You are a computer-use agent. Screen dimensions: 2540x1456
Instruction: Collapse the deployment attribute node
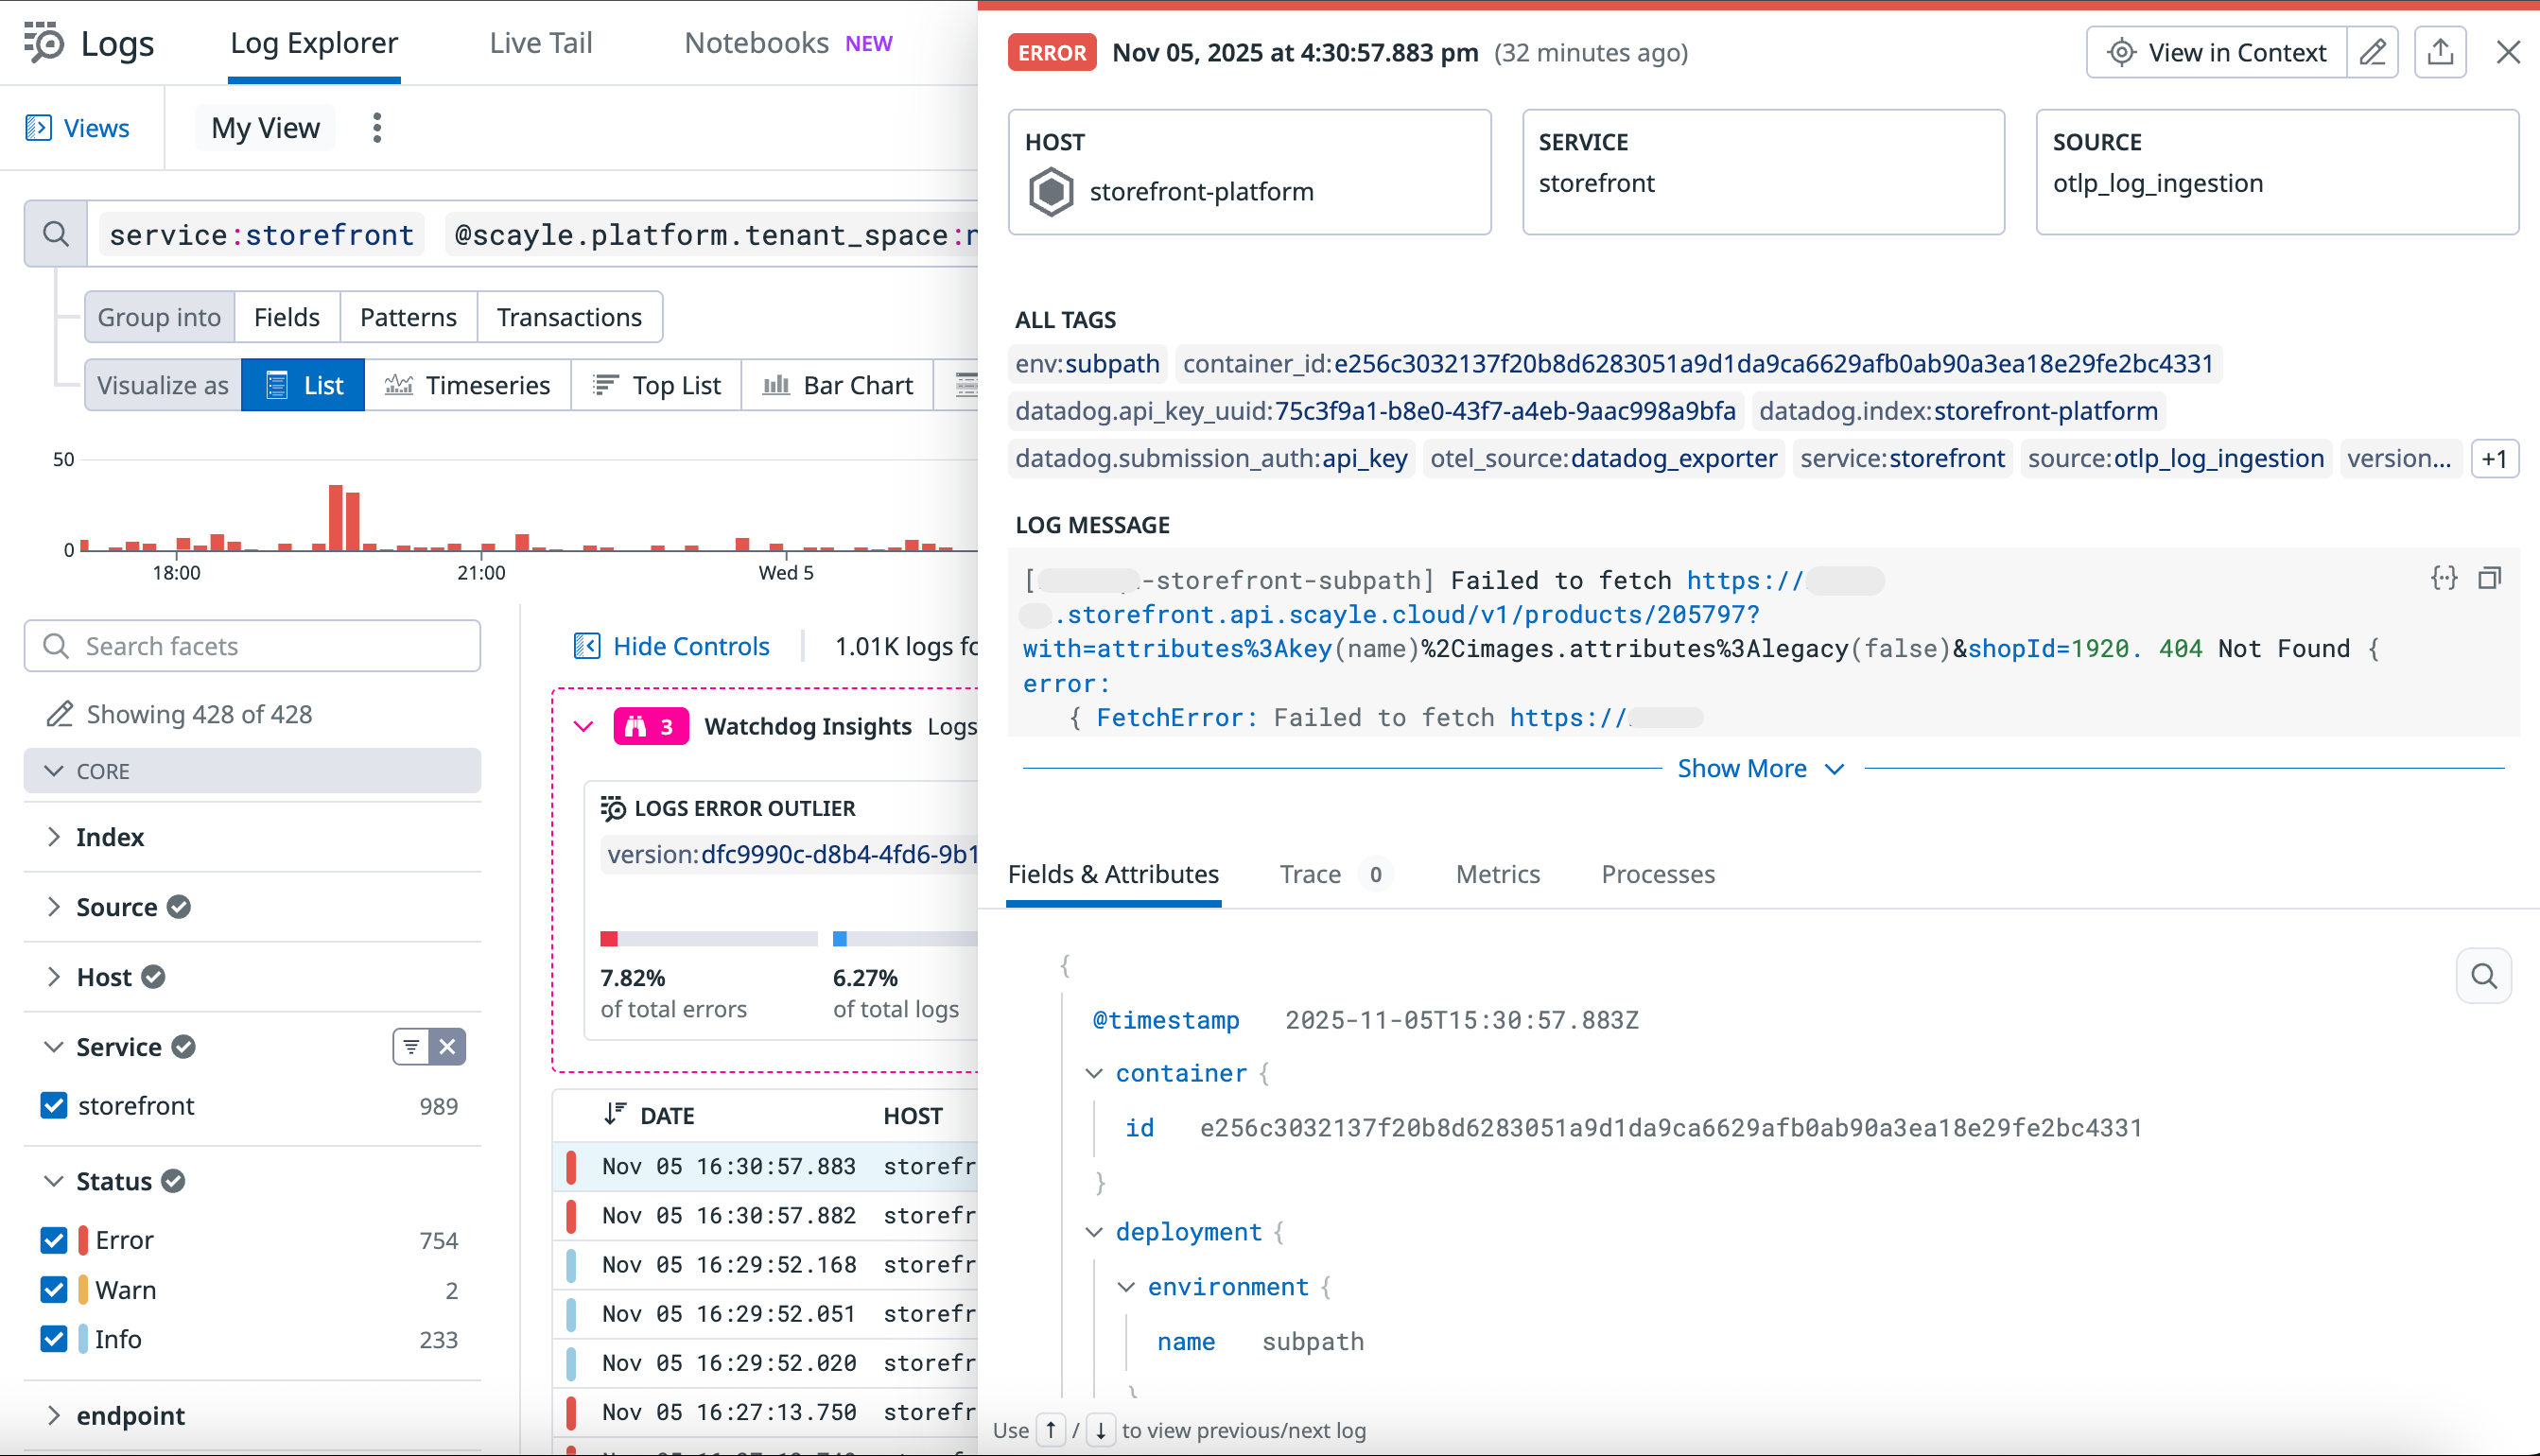(1094, 1232)
